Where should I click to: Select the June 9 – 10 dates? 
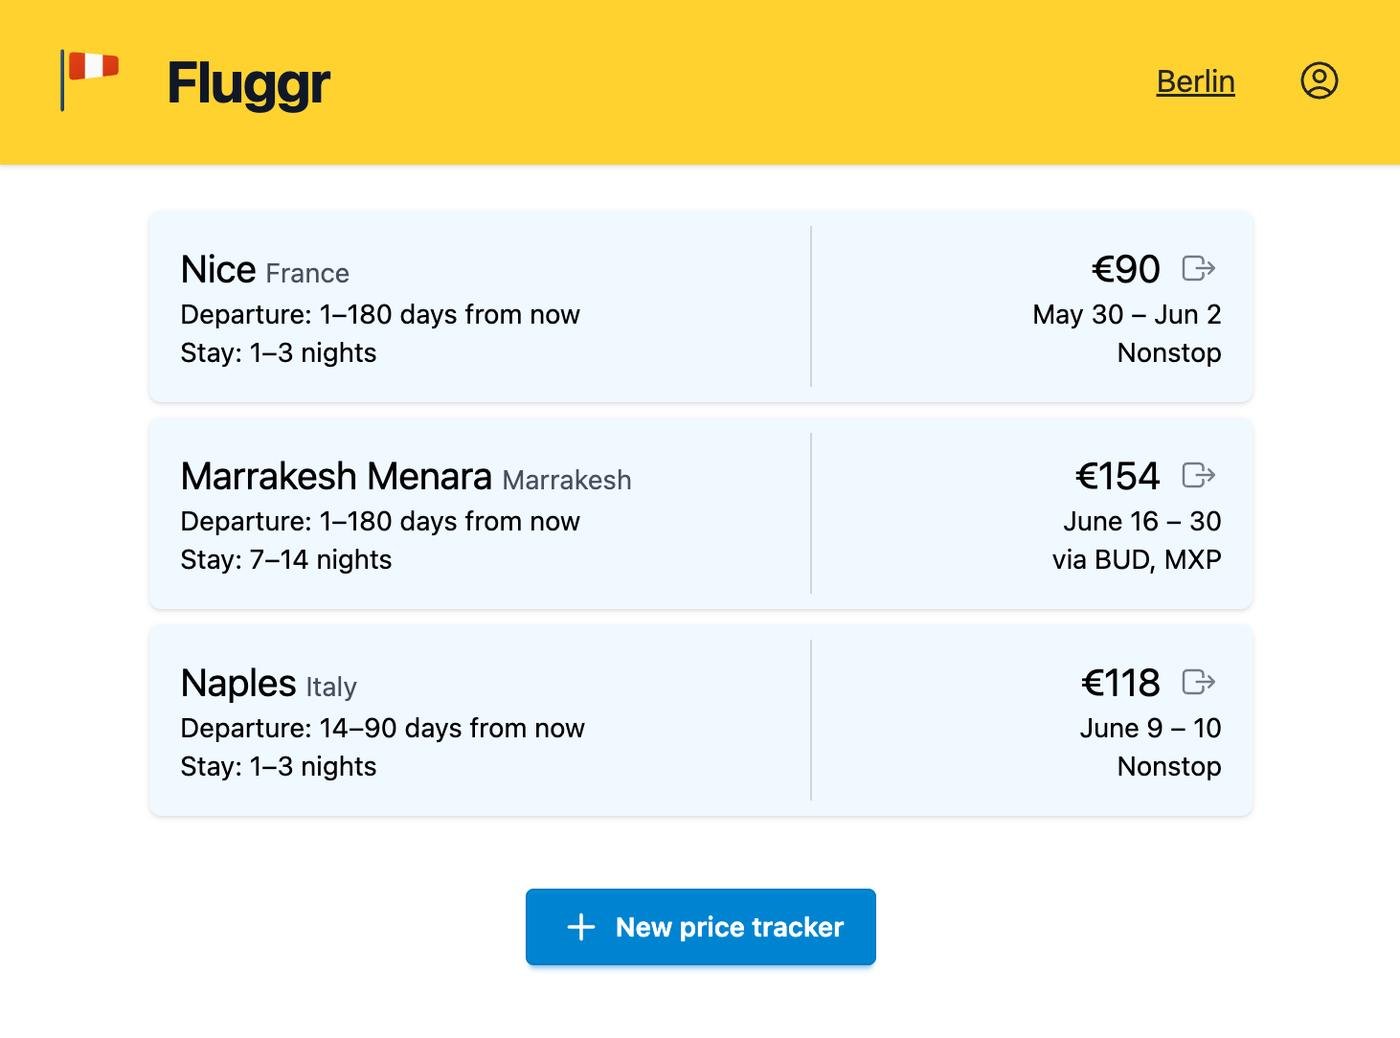1150,728
